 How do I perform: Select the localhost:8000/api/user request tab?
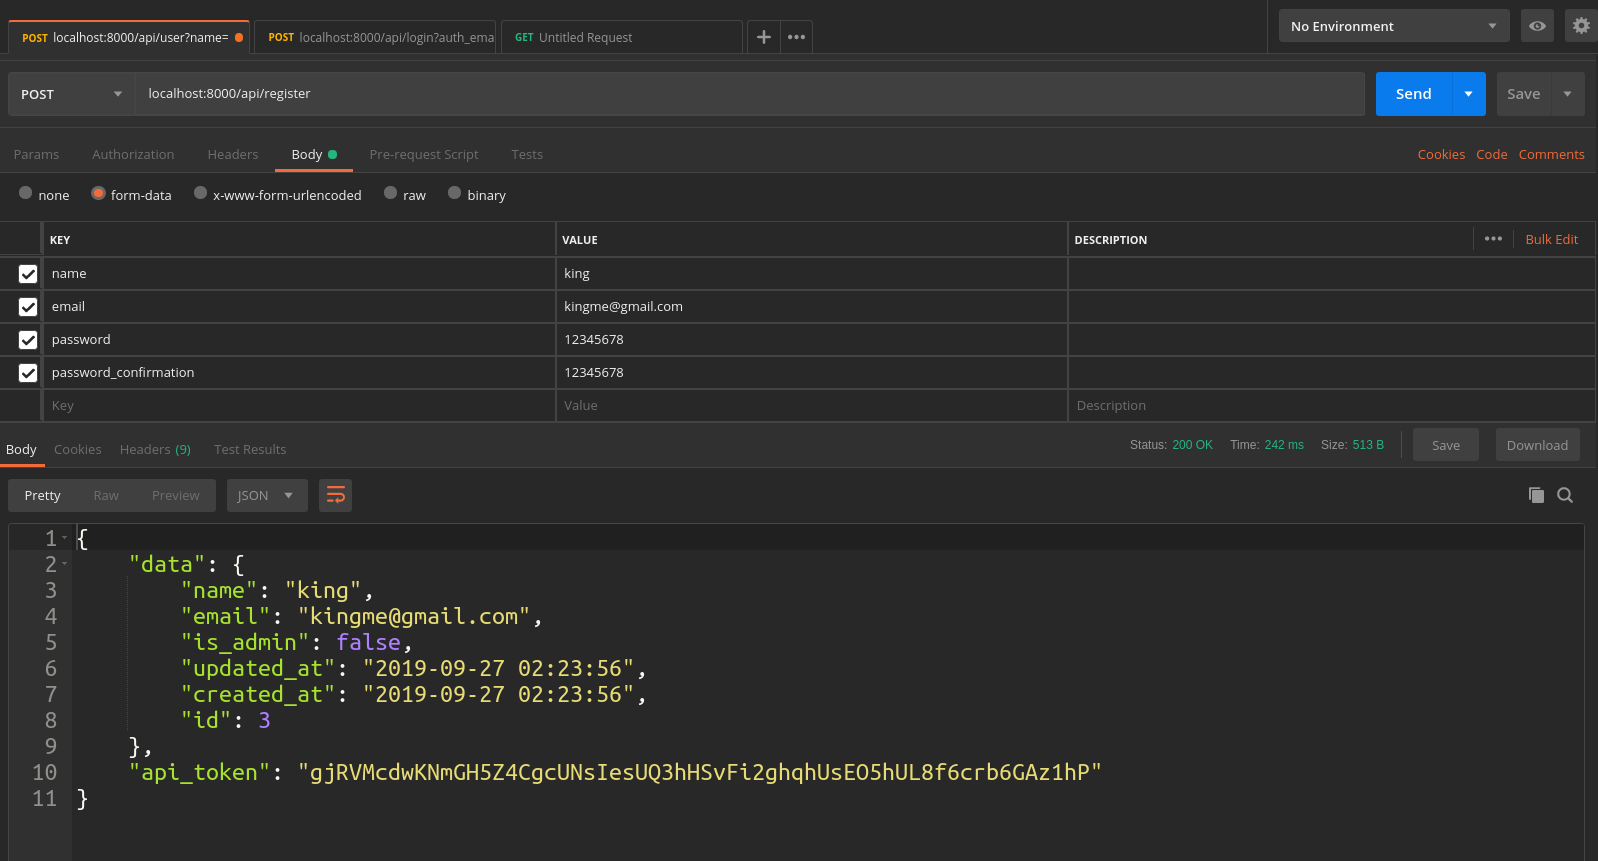coord(129,37)
